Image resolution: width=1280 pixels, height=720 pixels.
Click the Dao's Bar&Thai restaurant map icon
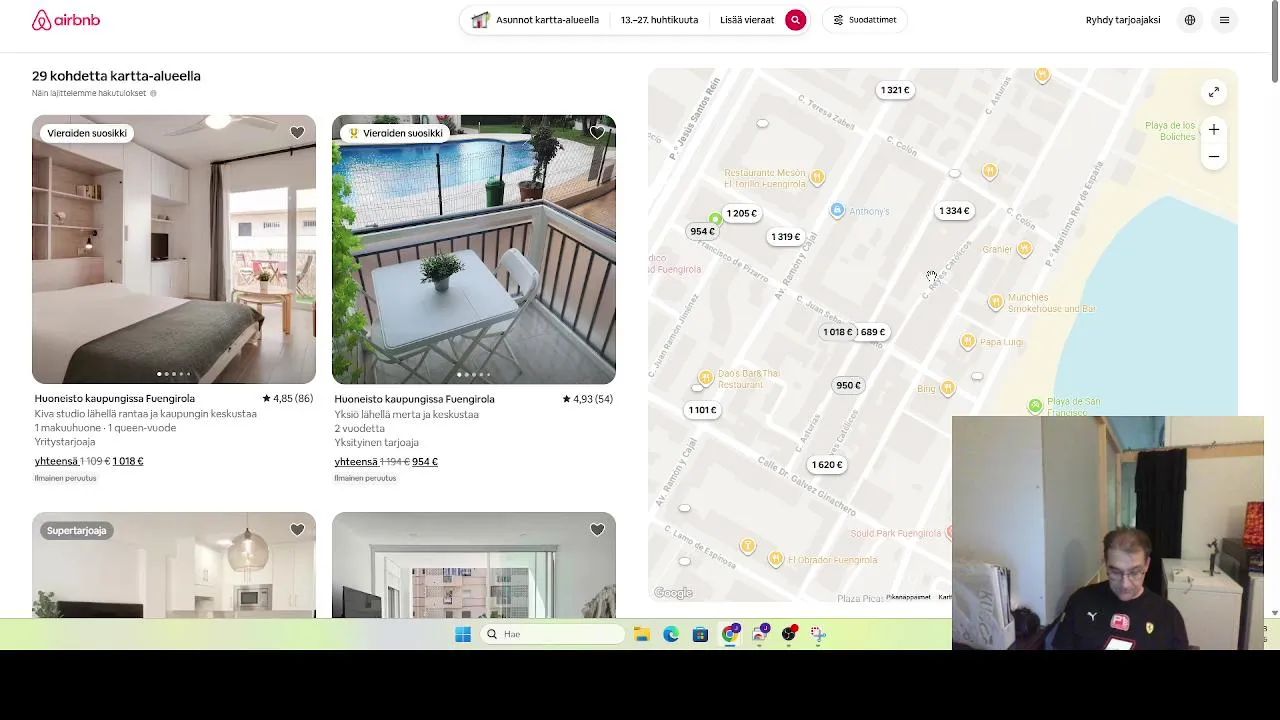coord(706,378)
